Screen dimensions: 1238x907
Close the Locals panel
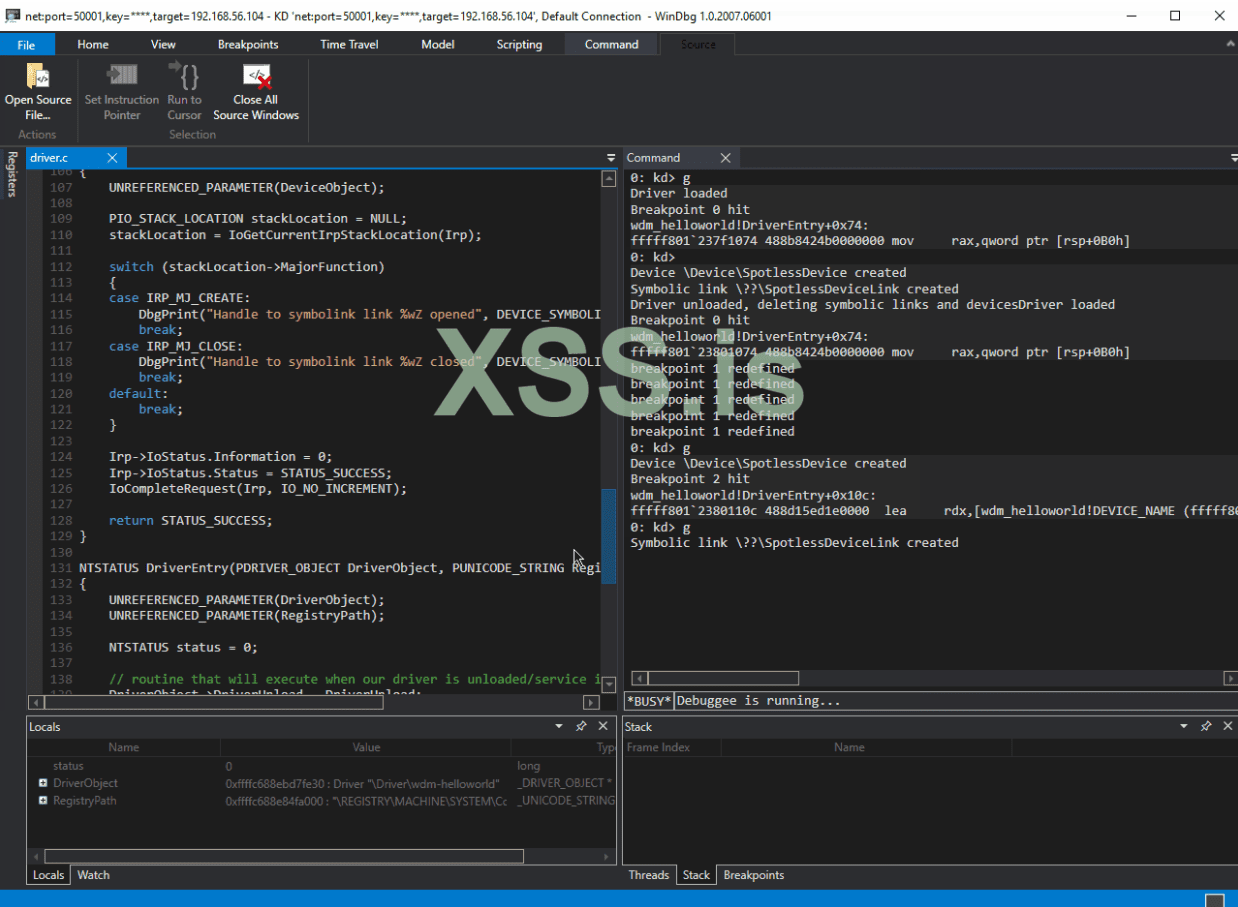(x=603, y=727)
